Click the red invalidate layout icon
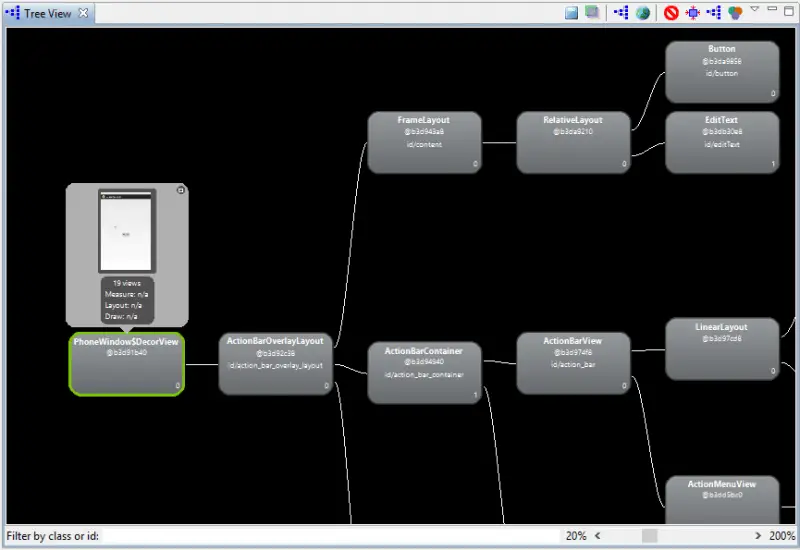Image resolution: width=800 pixels, height=550 pixels. pyautogui.click(x=671, y=13)
